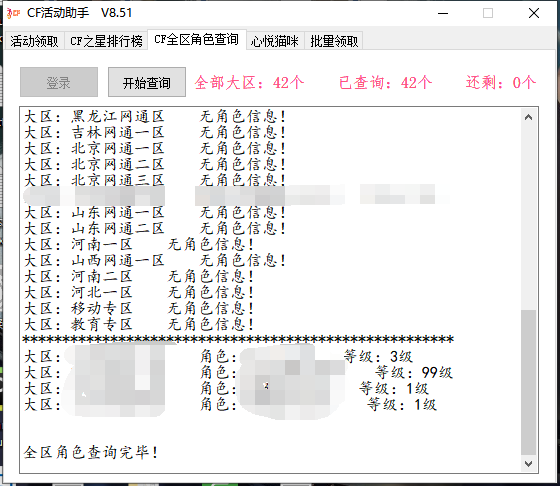560x486 pixels.
Task: Click the asterisk separator line in results
Action: point(238,339)
